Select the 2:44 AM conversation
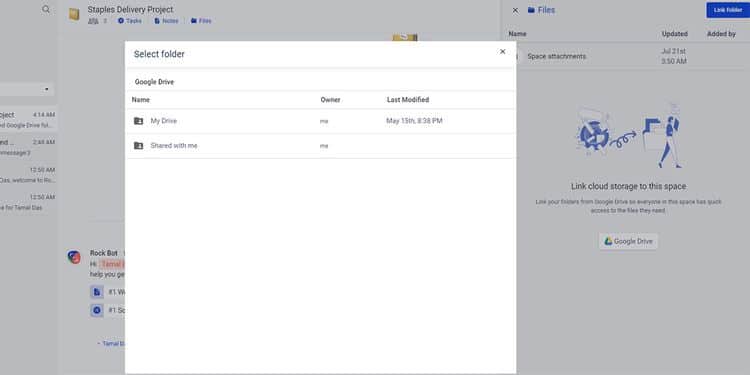Screen dimensions: 750x375 point(28,147)
